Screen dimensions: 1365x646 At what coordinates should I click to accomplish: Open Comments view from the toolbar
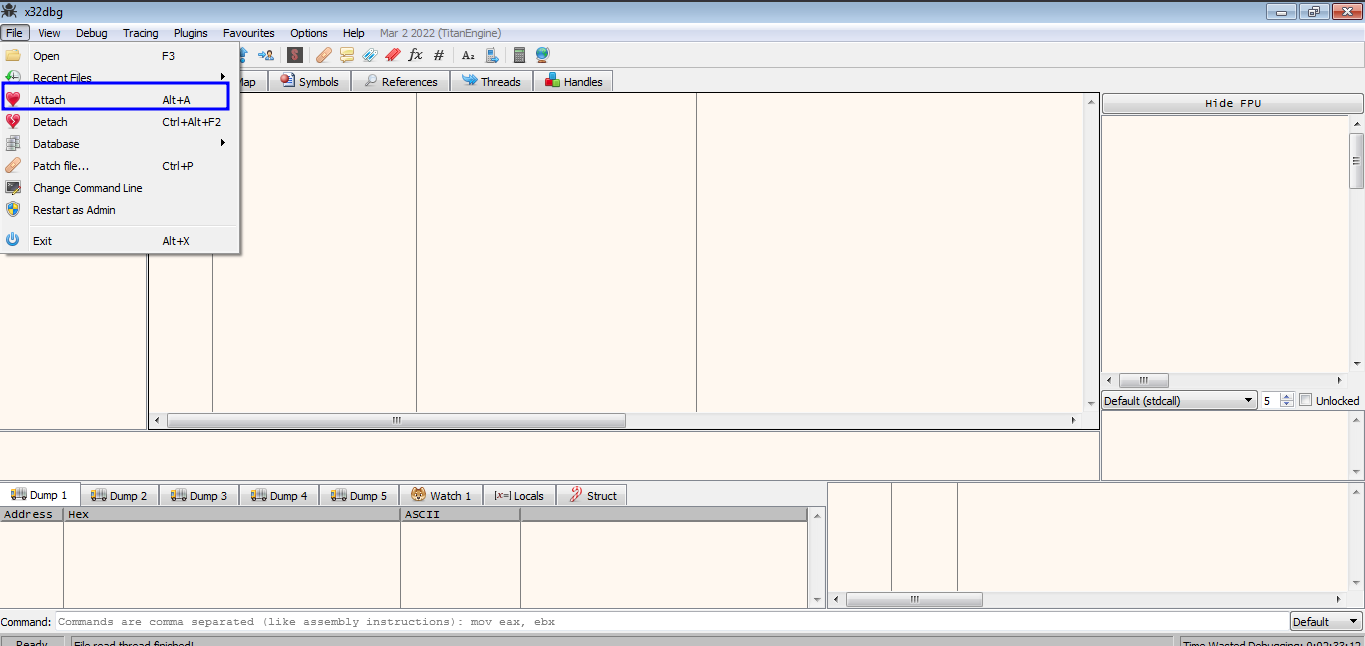pyautogui.click(x=347, y=55)
